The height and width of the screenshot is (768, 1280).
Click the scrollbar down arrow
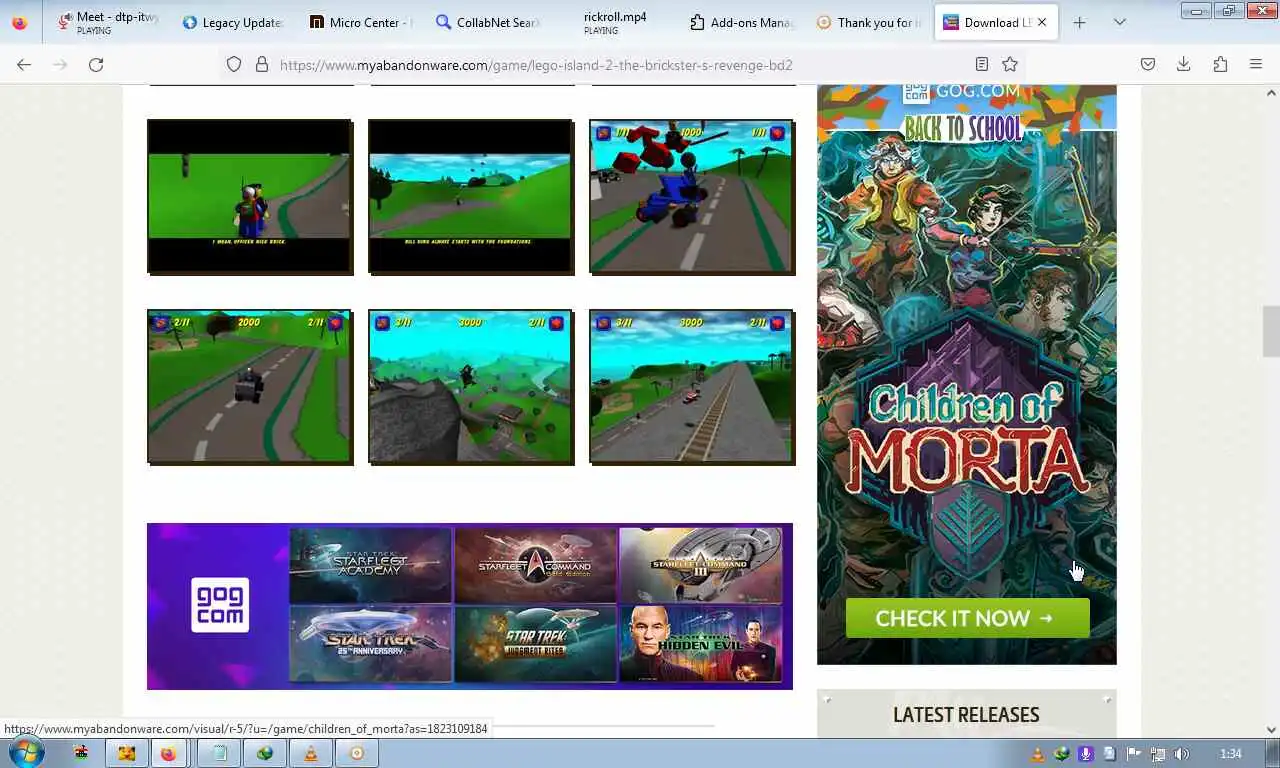[x=1271, y=730]
